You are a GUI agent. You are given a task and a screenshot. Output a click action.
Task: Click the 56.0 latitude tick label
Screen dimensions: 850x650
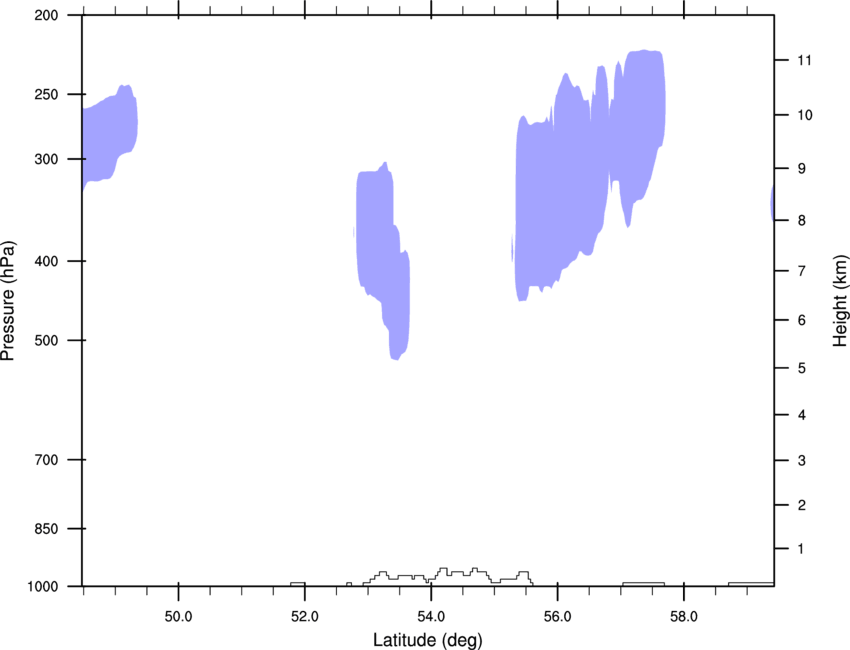[x=558, y=617]
